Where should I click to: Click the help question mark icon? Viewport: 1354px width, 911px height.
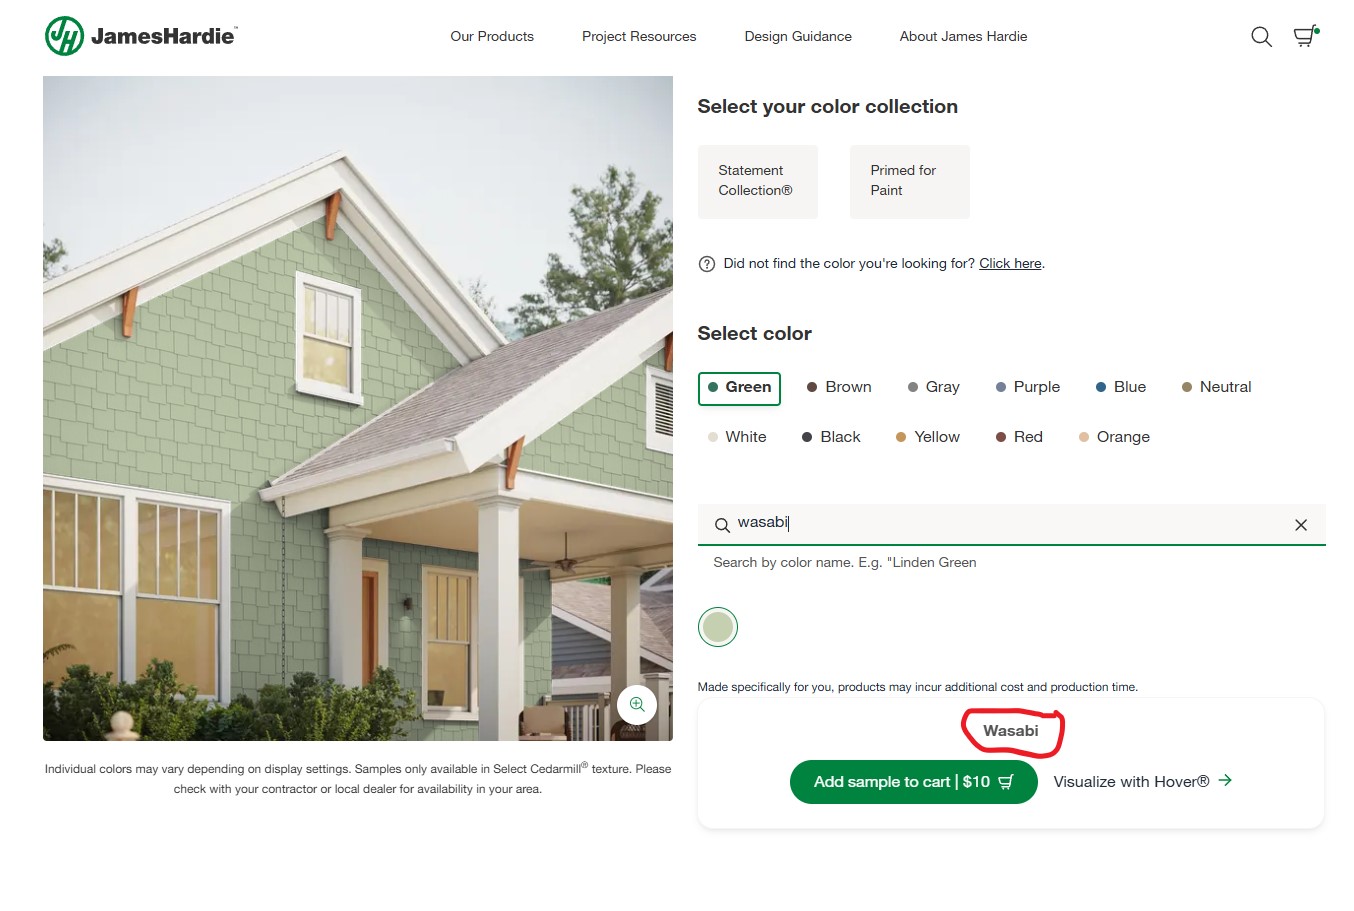707,264
